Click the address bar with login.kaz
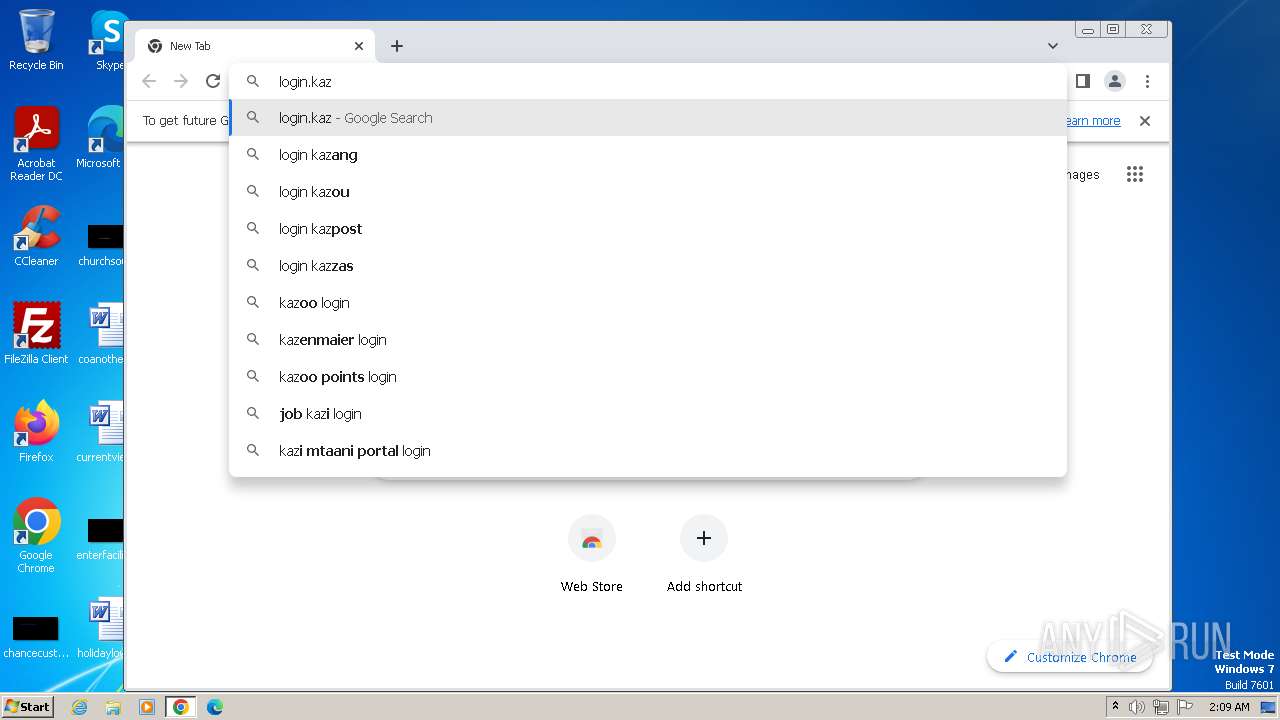Viewport: 1280px width, 720px height. coord(648,81)
